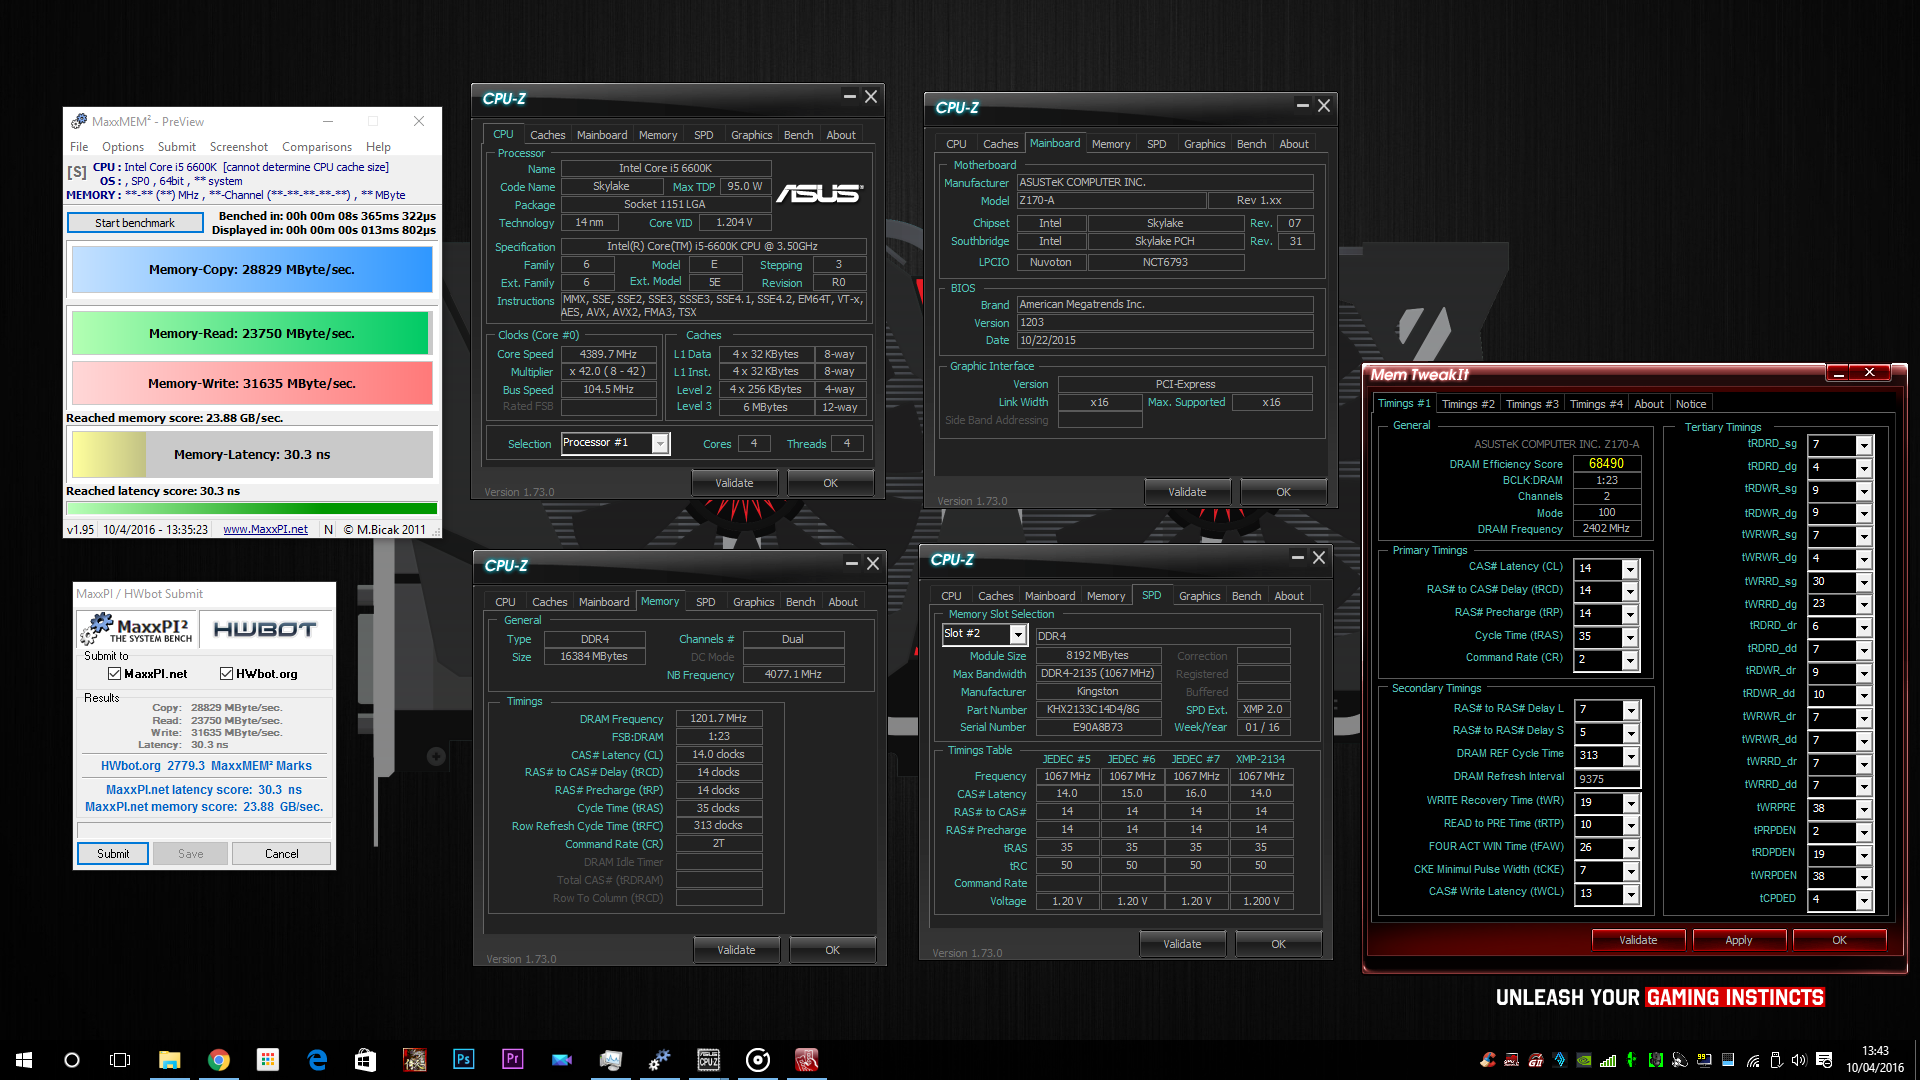This screenshot has width=1920, height=1080.
Task: Open CCleaner from the system tray
Action: [x=1488, y=1060]
